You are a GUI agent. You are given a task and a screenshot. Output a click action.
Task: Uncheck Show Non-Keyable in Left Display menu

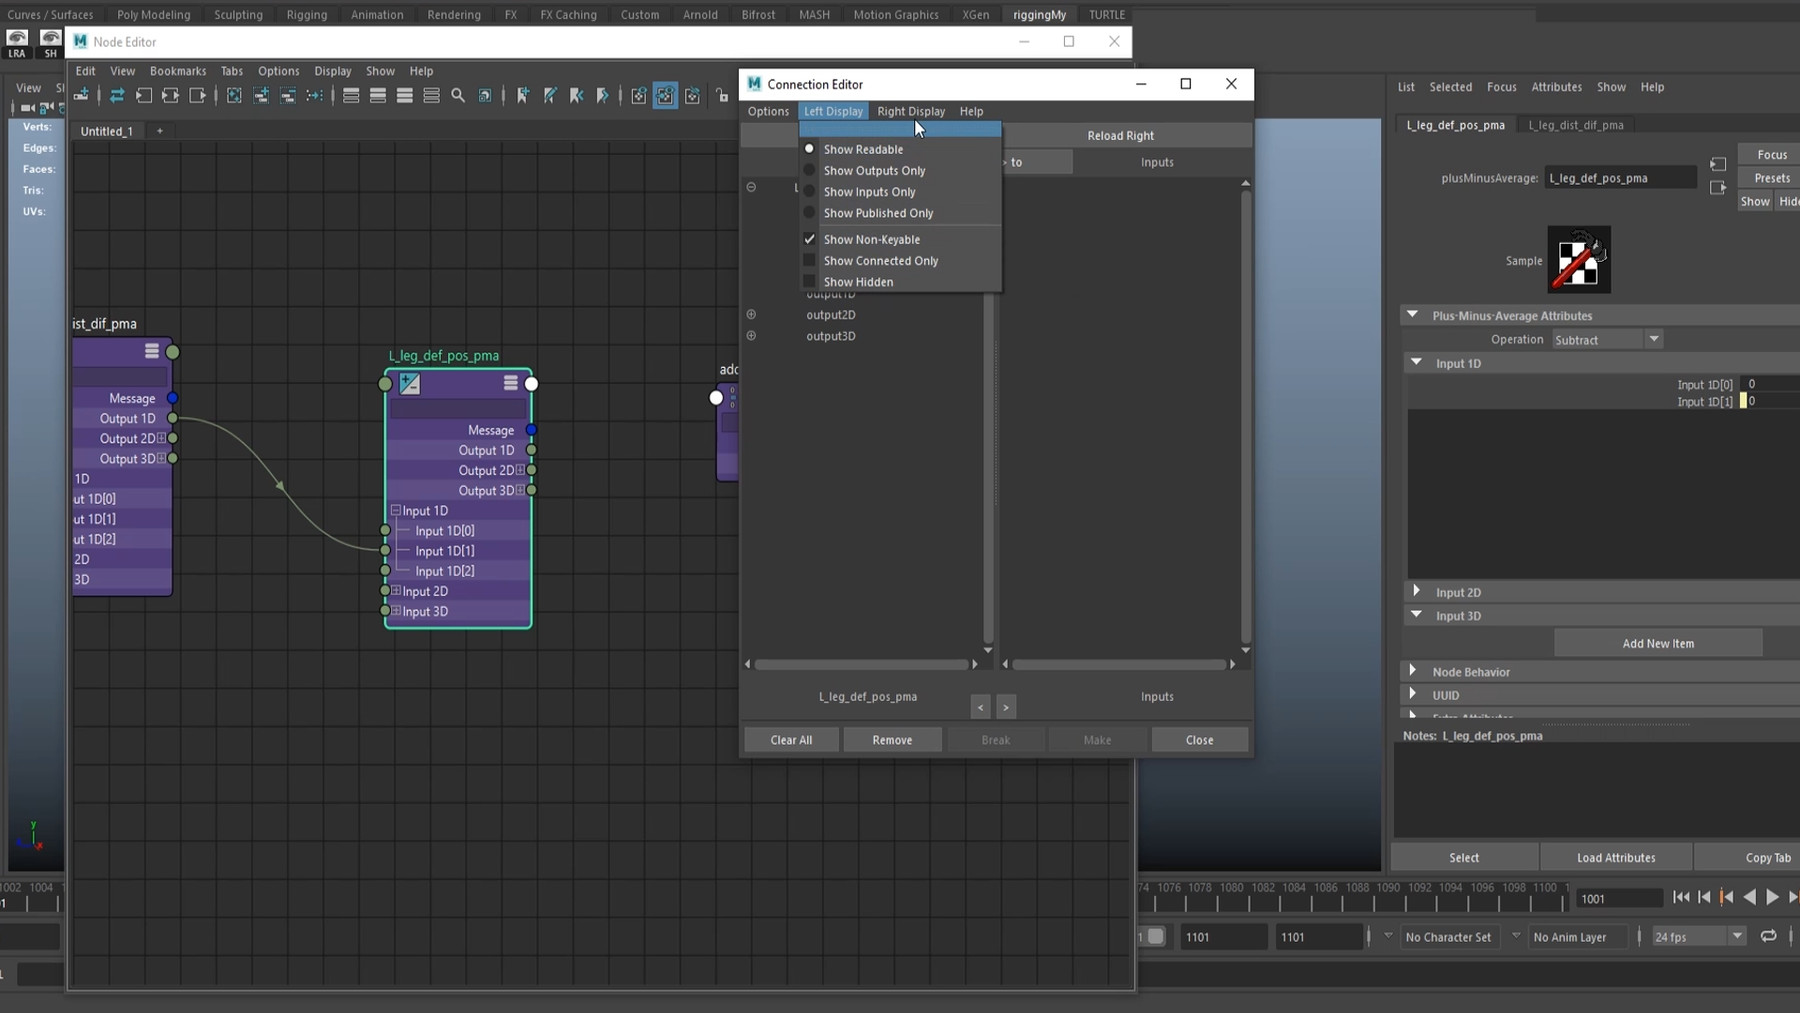(x=871, y=239)
